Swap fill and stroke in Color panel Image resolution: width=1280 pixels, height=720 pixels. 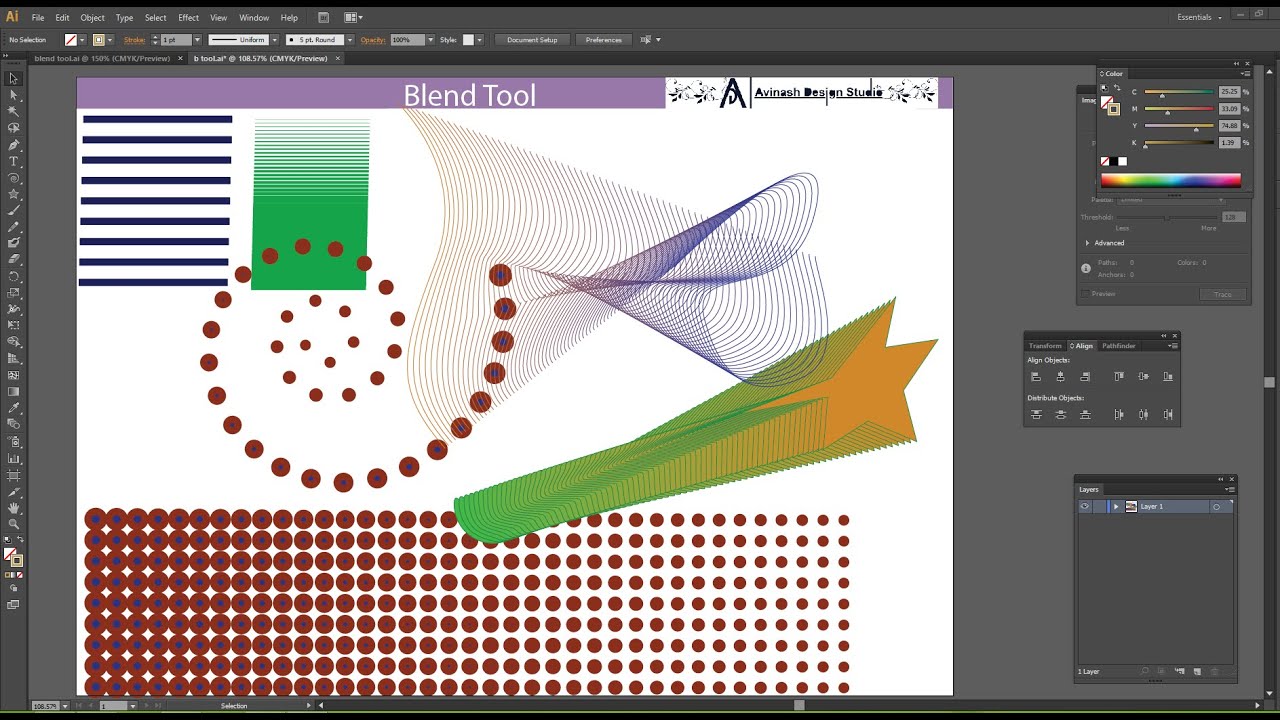coord(1118,87)
